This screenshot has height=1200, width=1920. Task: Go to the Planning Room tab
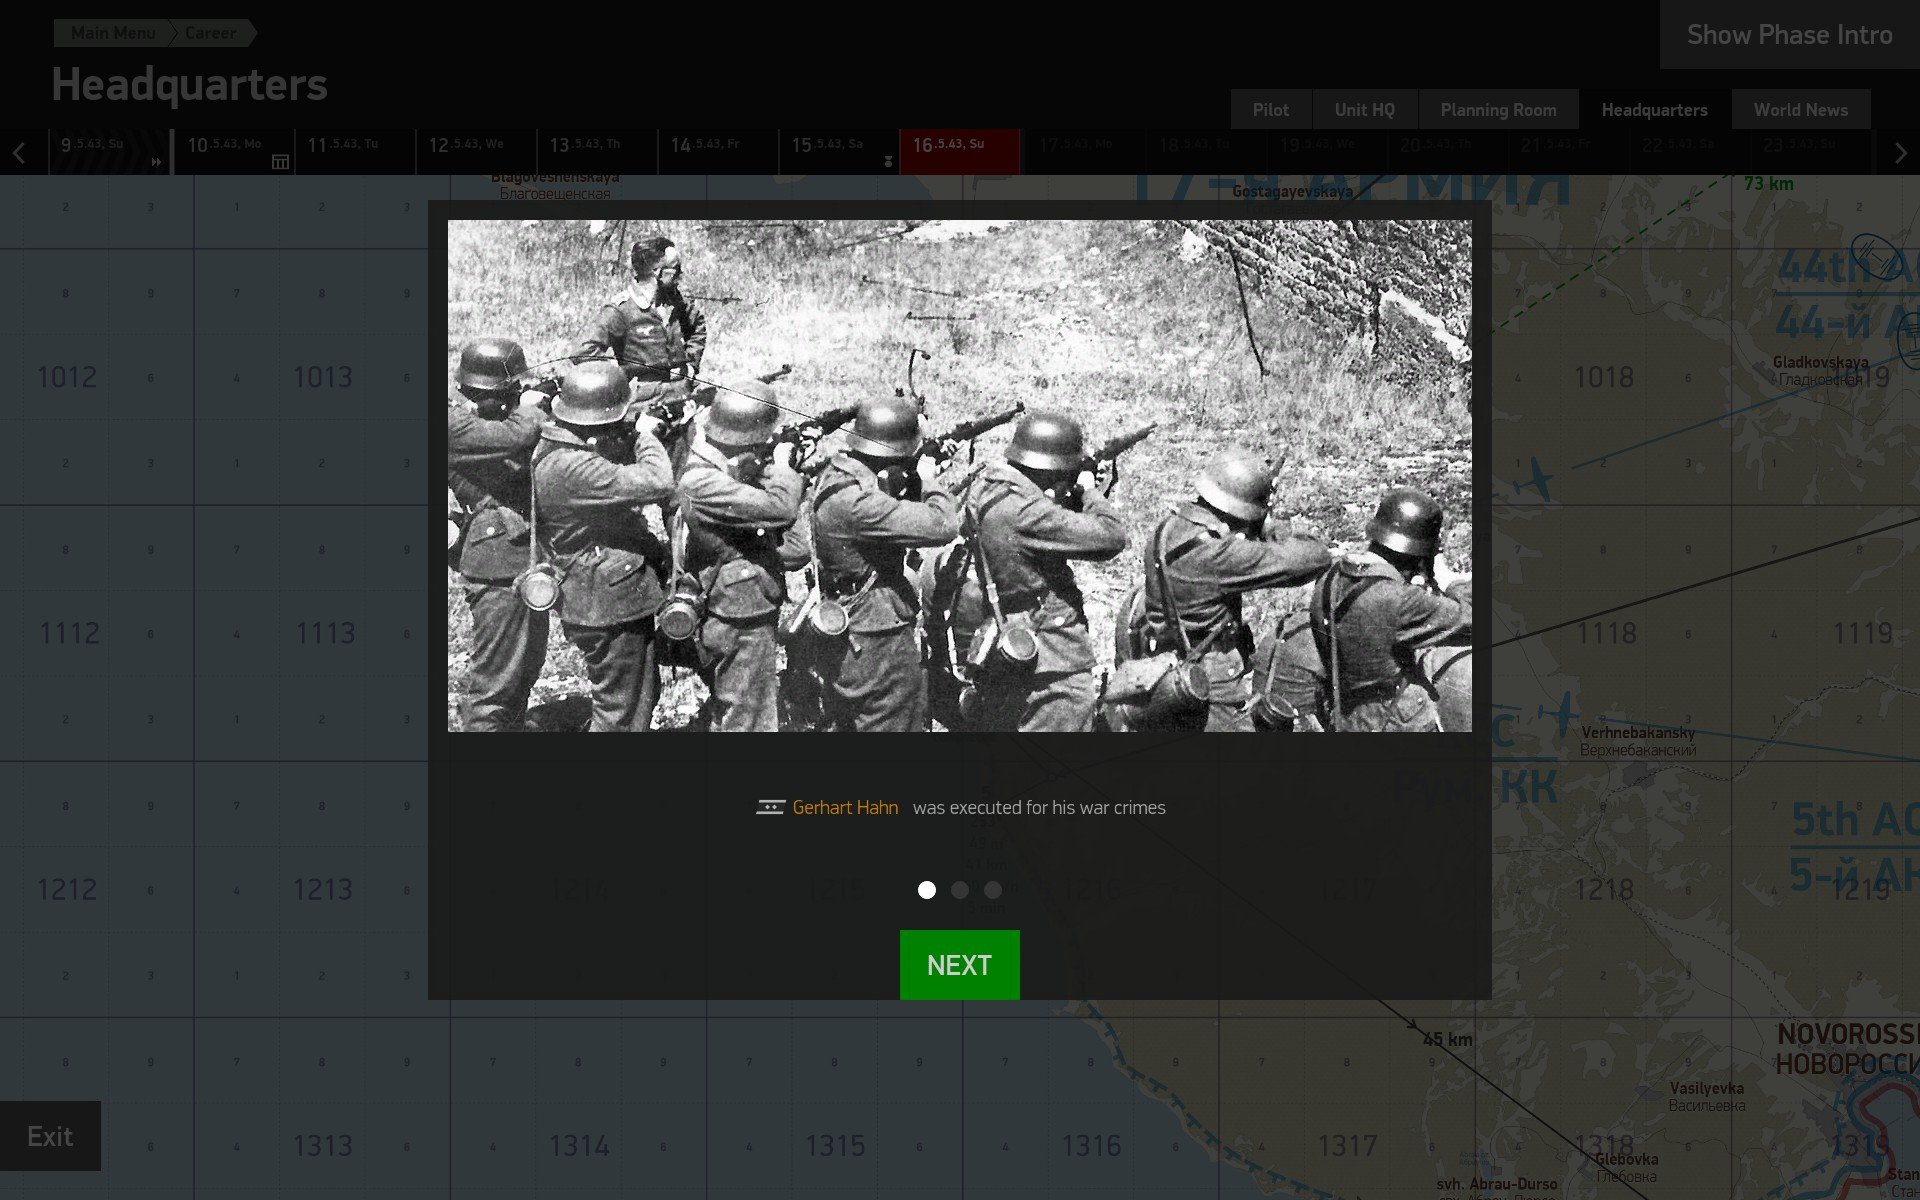pos(1498,110)
